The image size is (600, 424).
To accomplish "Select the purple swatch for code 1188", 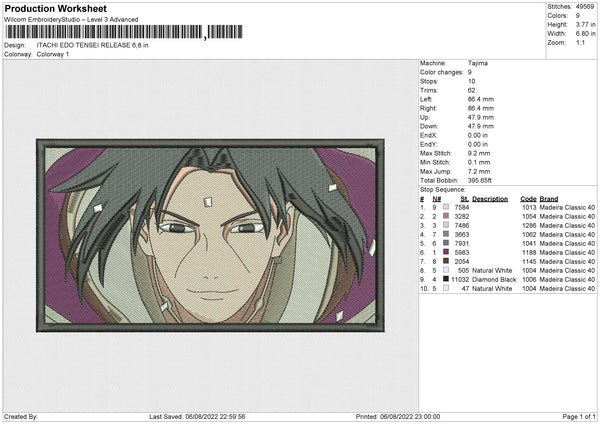I will coord(446,252).
